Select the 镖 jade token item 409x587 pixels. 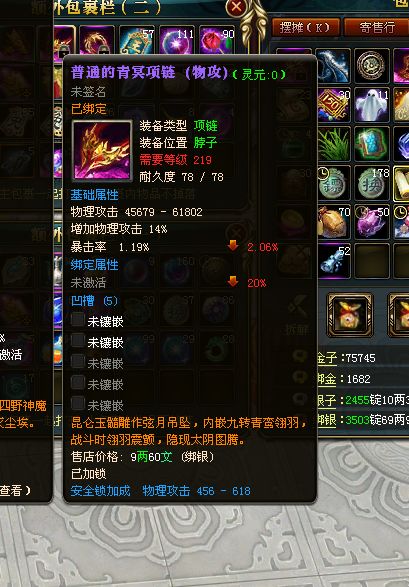334,183
